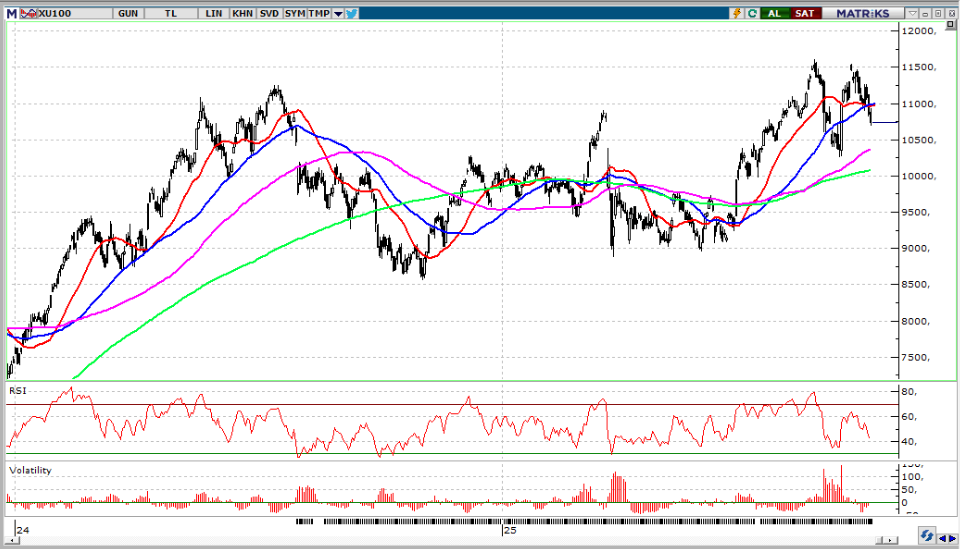Toggle the LIN linear scale option
The image size is (960, 549).
pos(214,13)
